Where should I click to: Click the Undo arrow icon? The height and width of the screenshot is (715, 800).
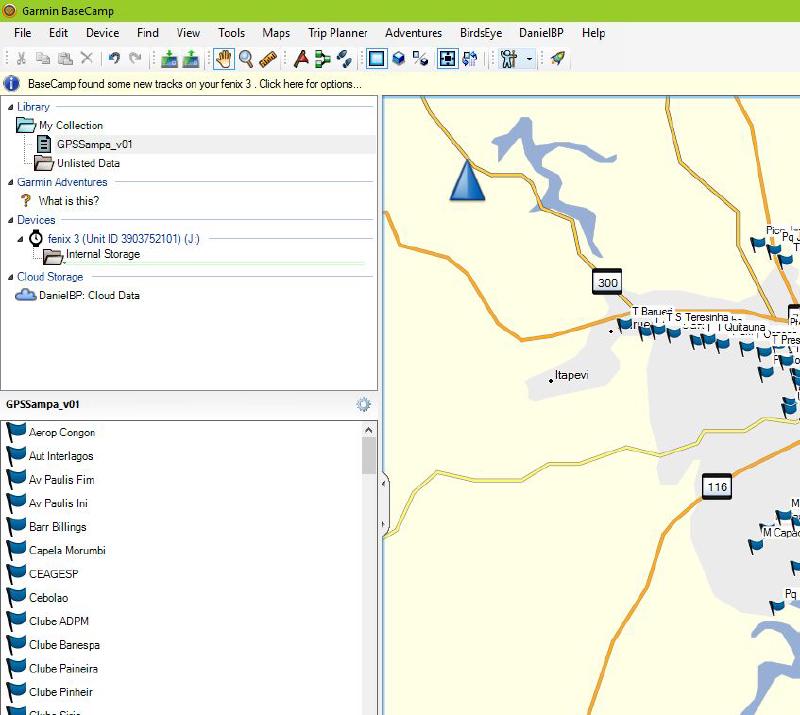pyautogui.click(x=114, y=59)
